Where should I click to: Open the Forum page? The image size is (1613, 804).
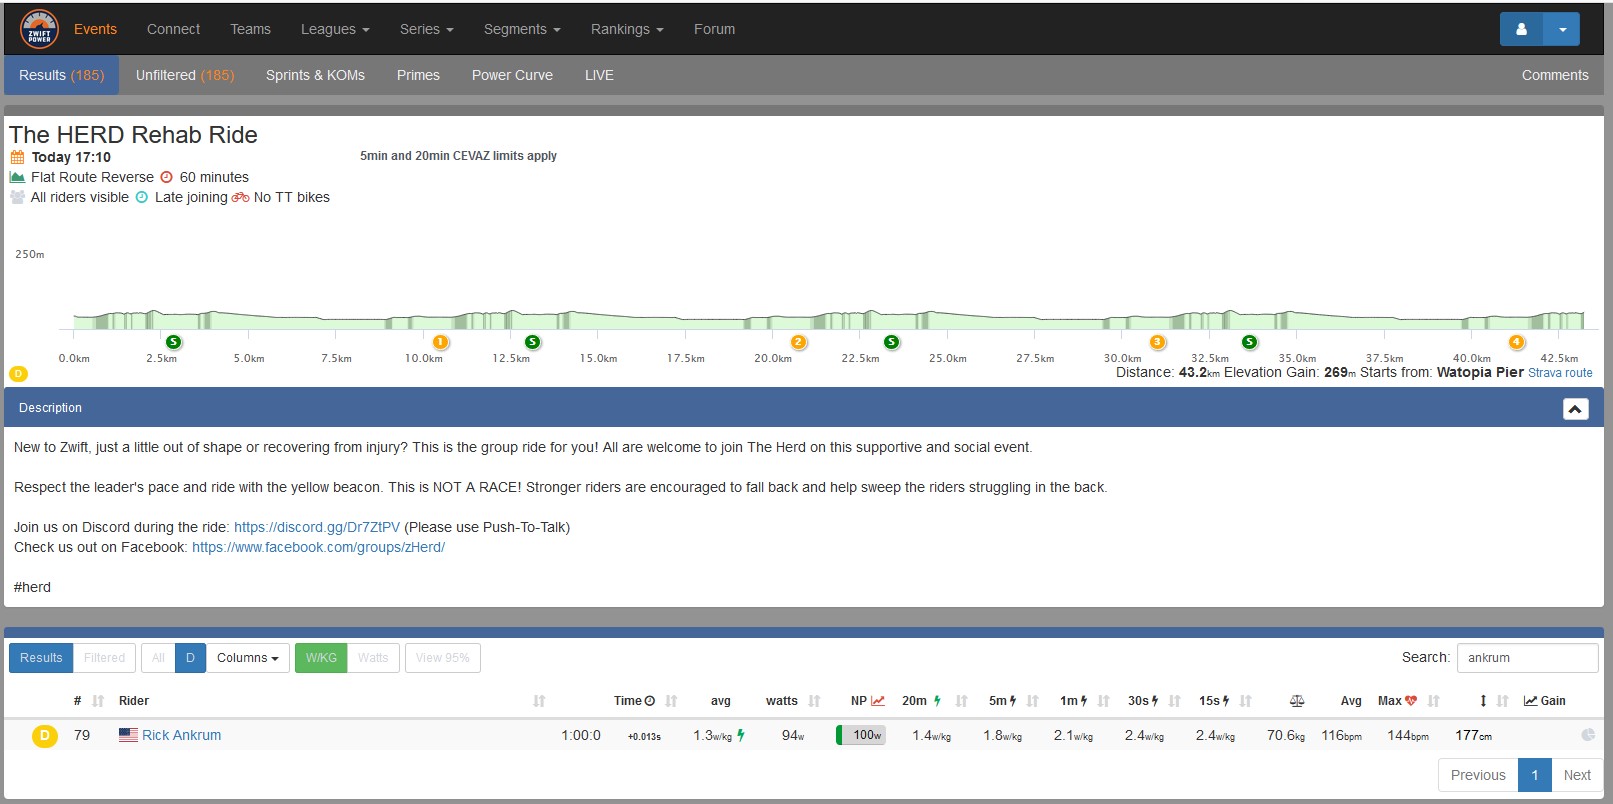pyautogui.click(x=714, y=29)
